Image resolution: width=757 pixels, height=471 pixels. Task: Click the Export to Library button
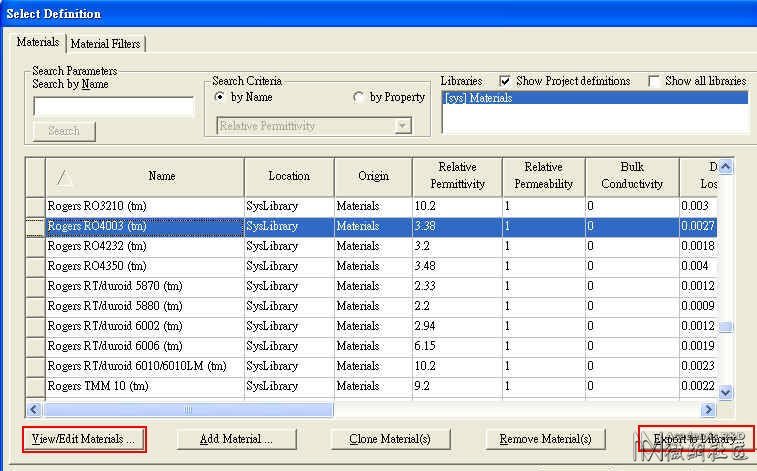click(696, 439)
